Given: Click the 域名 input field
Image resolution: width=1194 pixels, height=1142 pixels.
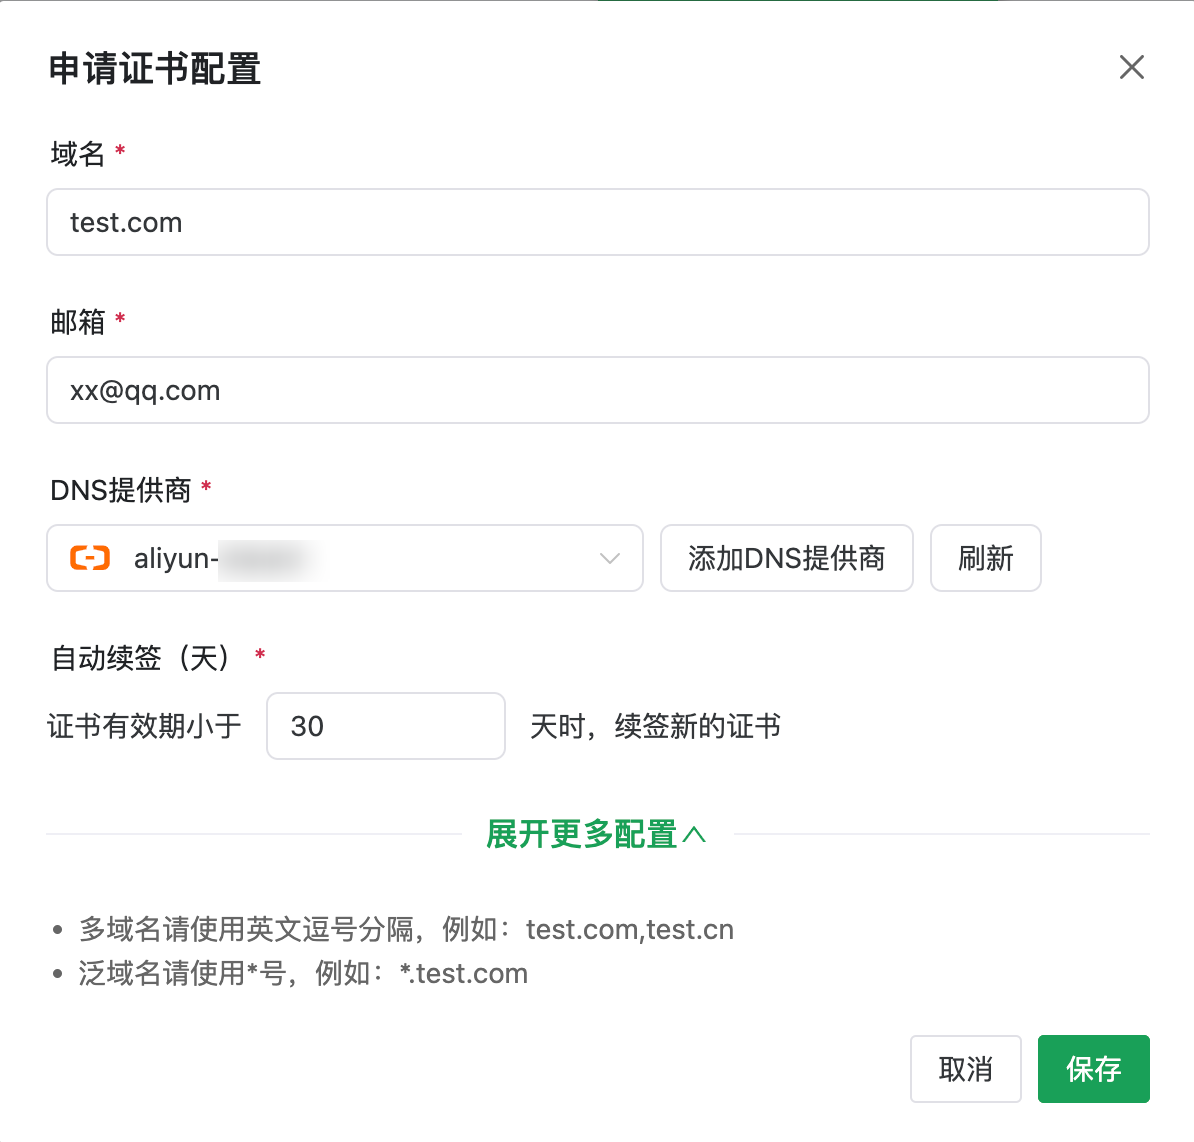Looking at the screenshot, I should pos(597,222).
